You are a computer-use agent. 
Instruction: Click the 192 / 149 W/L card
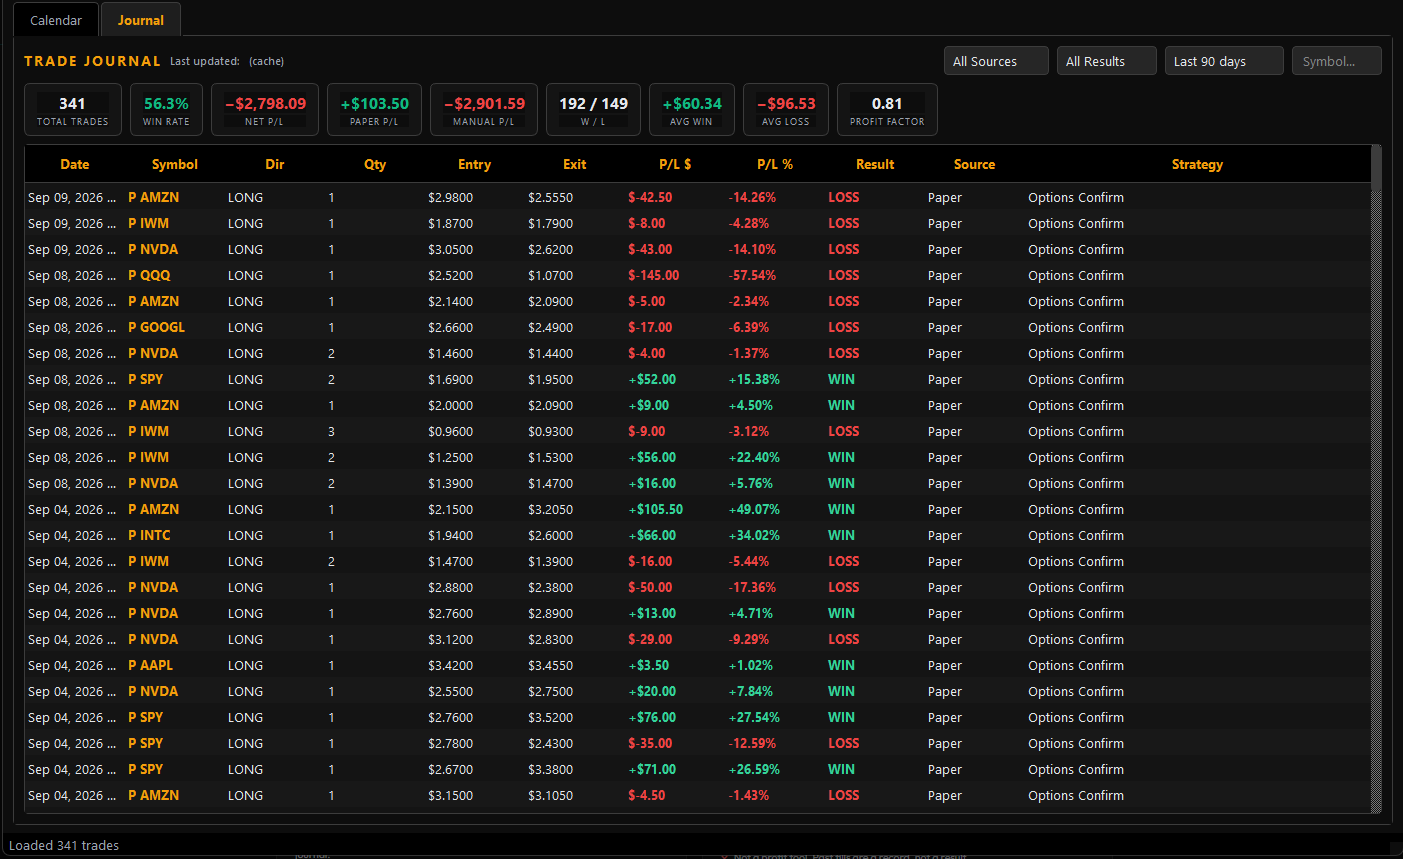coord(593,109)
